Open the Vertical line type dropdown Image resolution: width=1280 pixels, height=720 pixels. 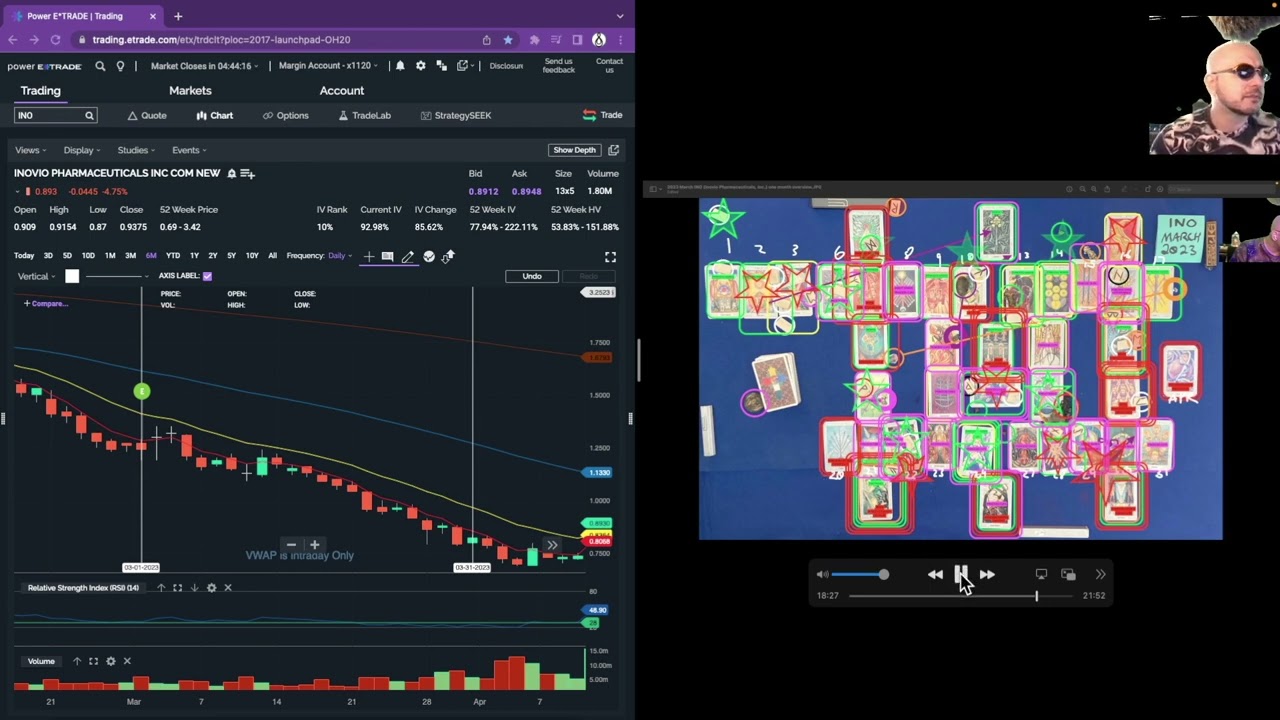37,276
